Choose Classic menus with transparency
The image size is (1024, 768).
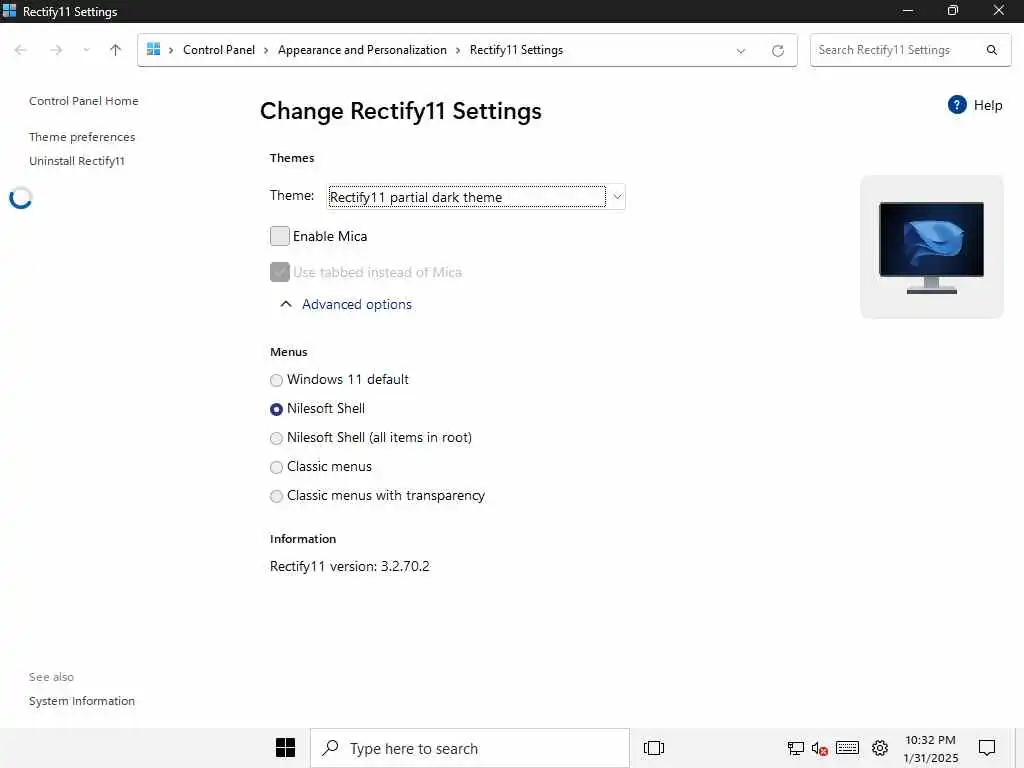276,496
